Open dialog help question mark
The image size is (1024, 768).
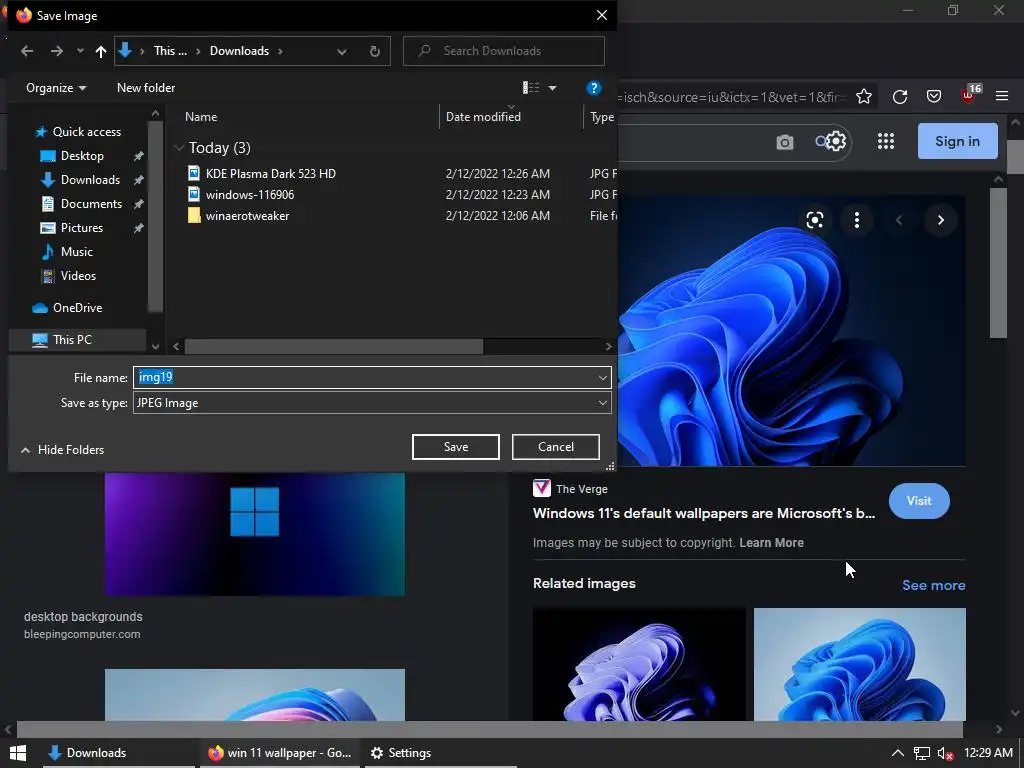click(x=594, y=88)
